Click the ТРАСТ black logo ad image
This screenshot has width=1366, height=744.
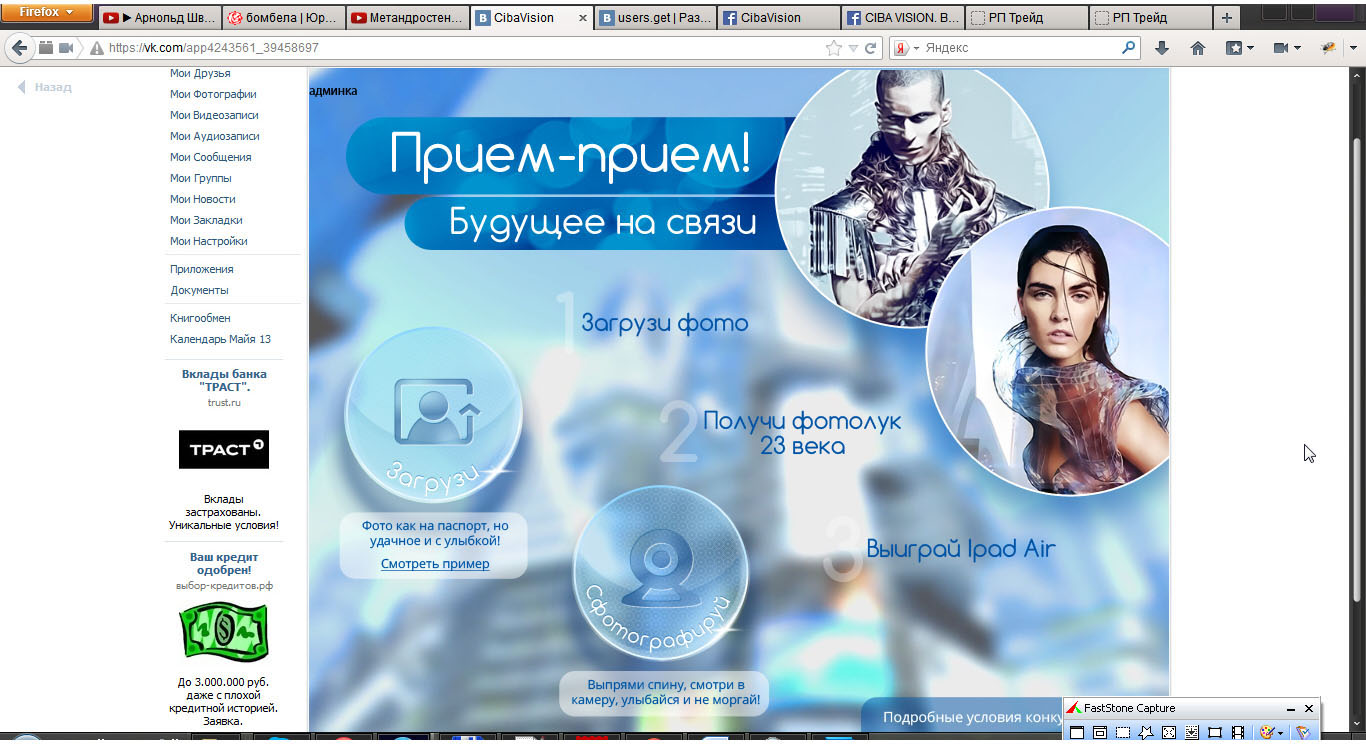(x=224, y=449)
